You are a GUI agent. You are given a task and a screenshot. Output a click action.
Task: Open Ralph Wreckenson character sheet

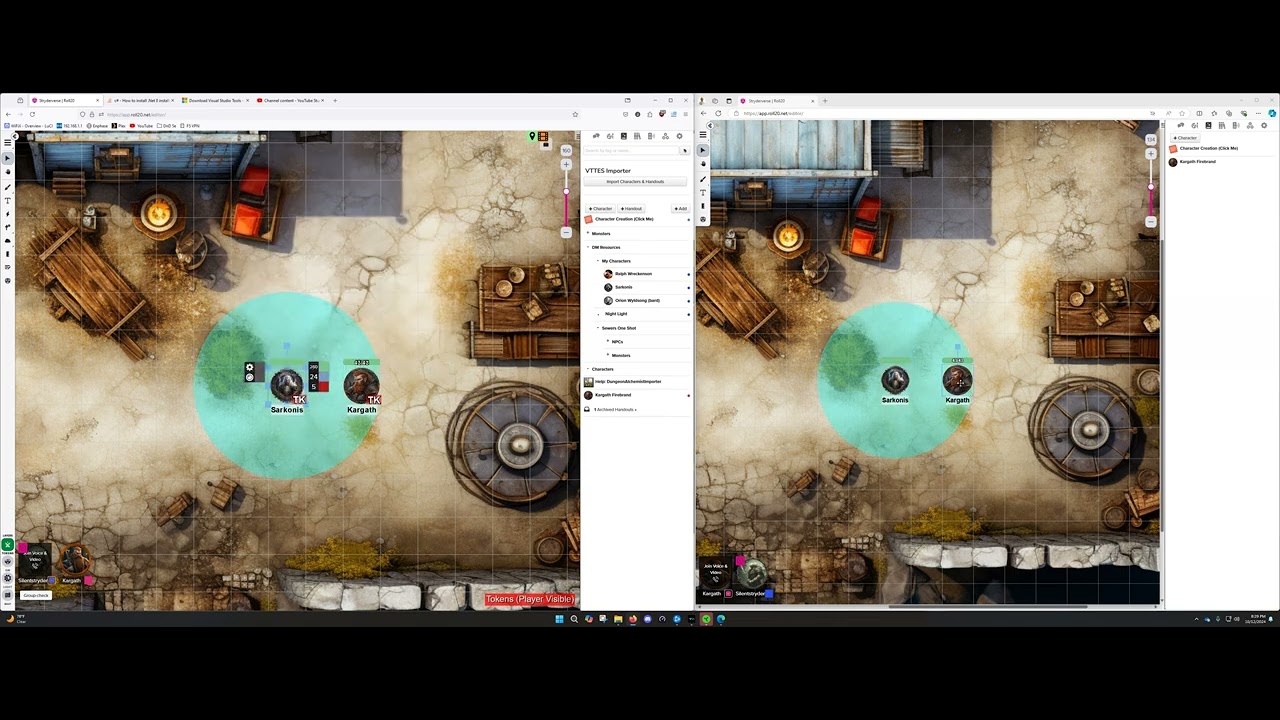[632, 274]
